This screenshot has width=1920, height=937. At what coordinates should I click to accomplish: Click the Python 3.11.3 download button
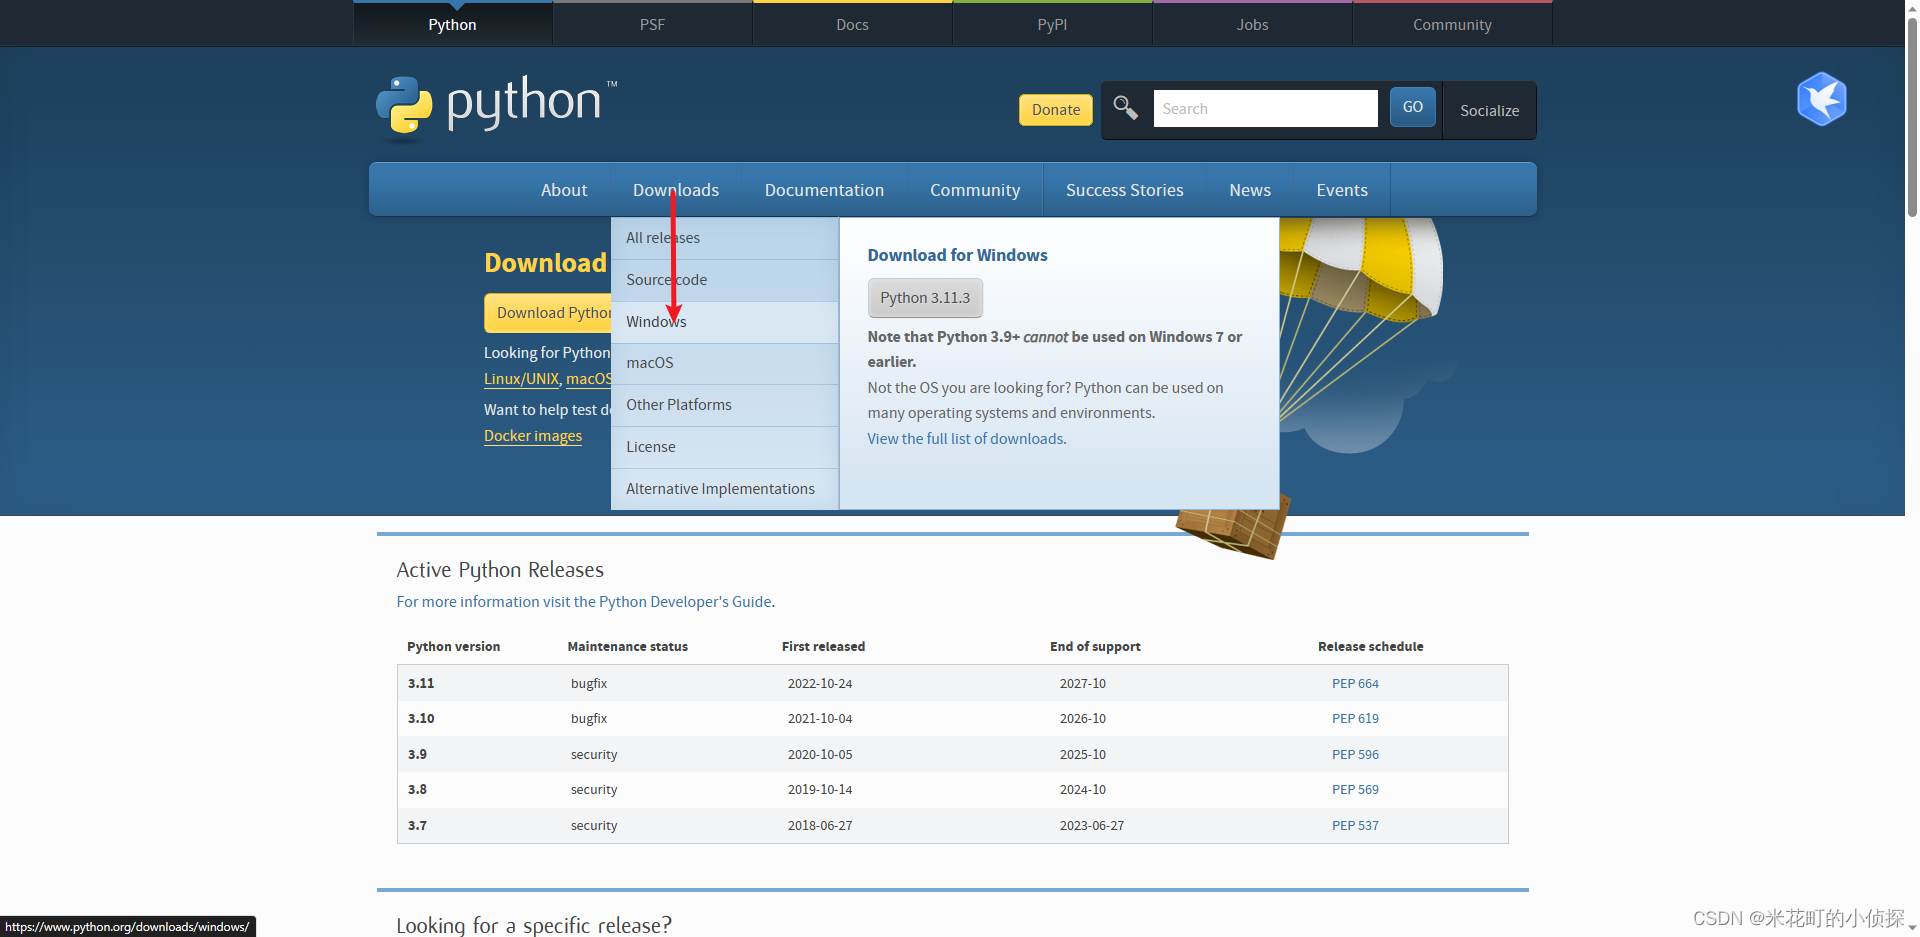coord(925,298)
